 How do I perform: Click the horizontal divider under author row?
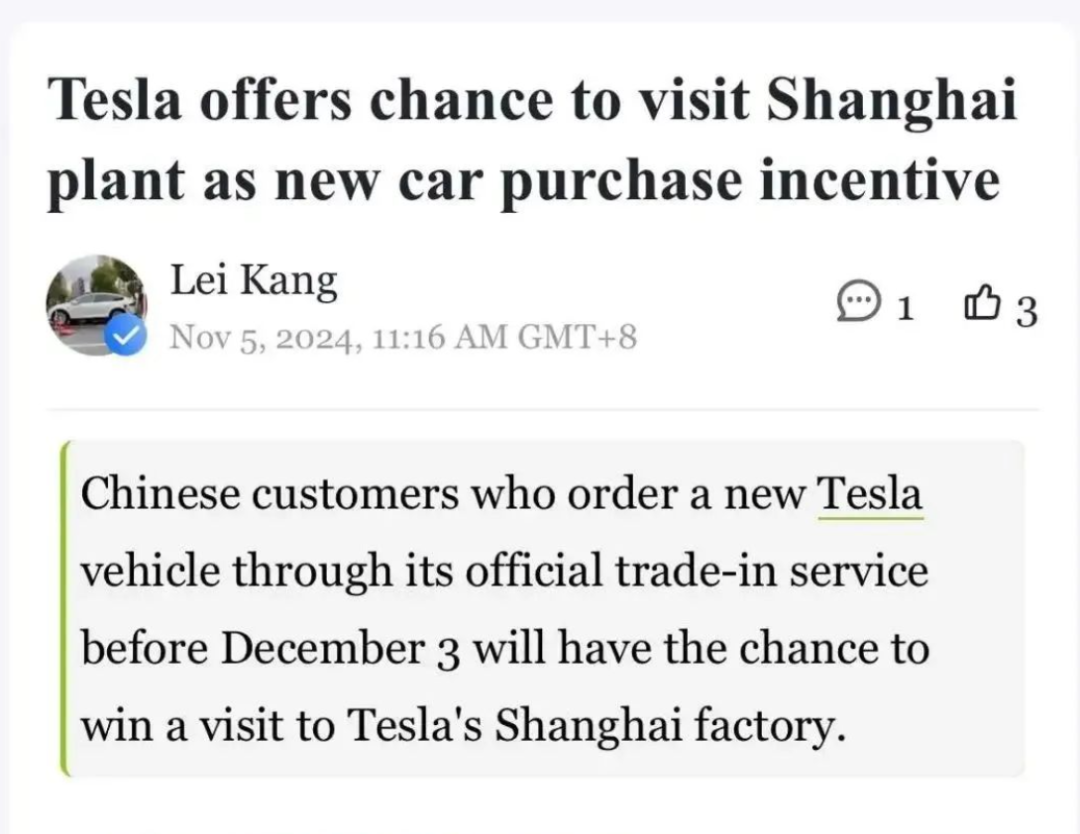click(x=543, y=410)
